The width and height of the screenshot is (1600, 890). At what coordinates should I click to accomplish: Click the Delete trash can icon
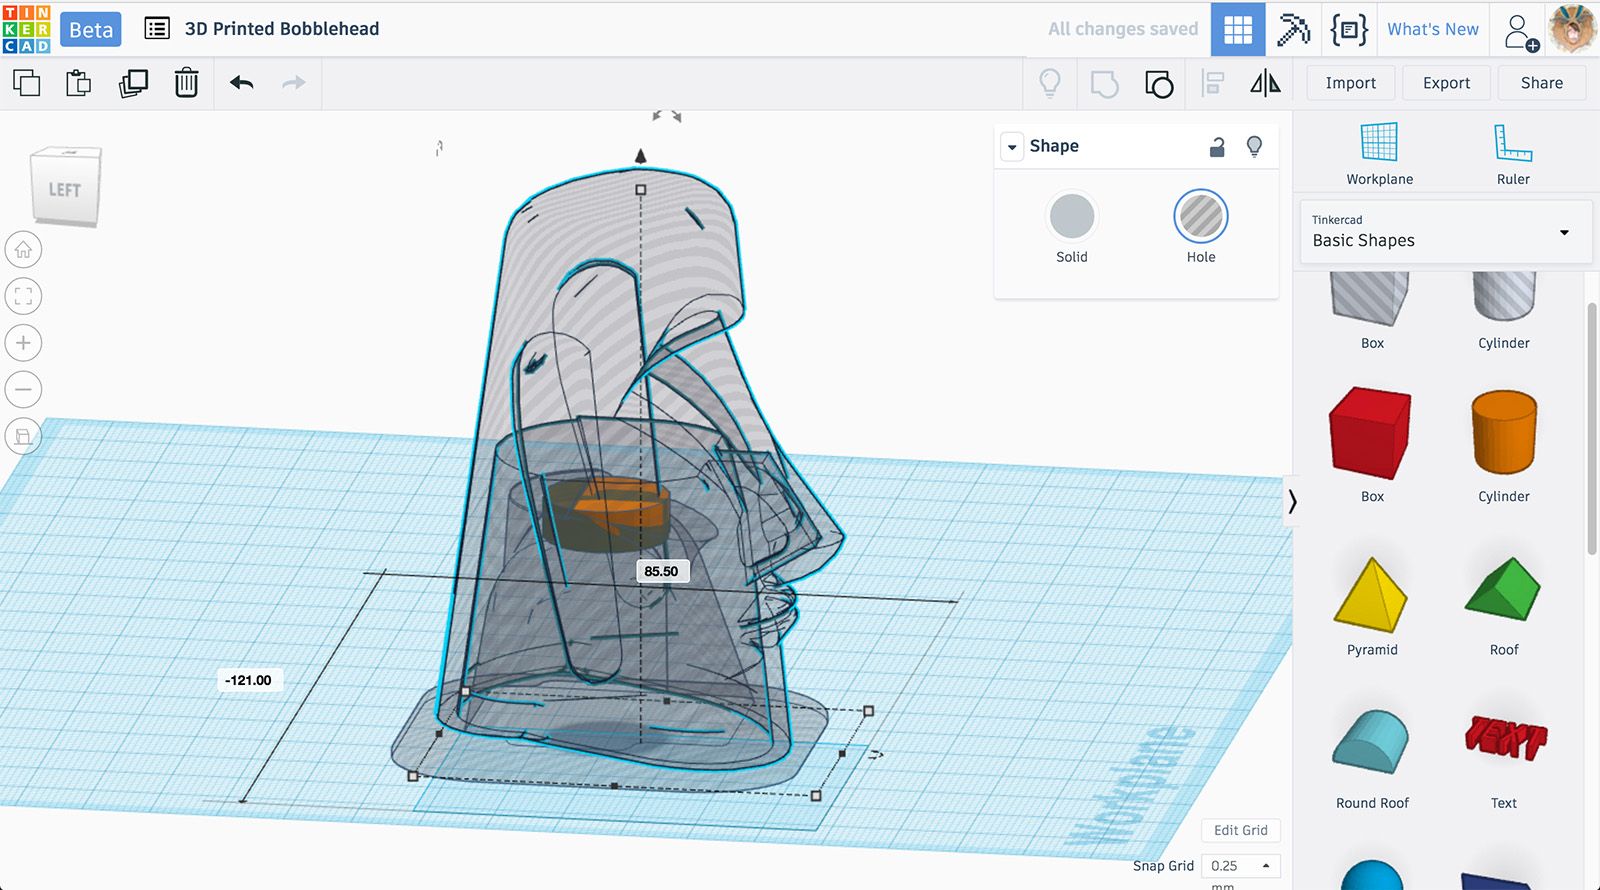186,83
